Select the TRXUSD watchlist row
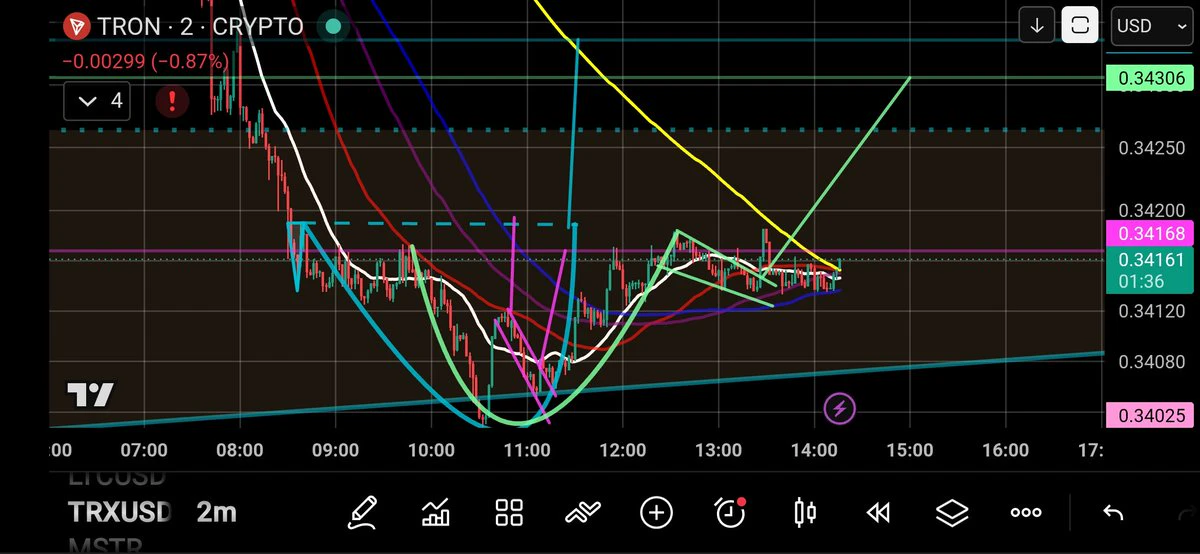This screenshot has height=554, width=1200. tap(120, 513)
